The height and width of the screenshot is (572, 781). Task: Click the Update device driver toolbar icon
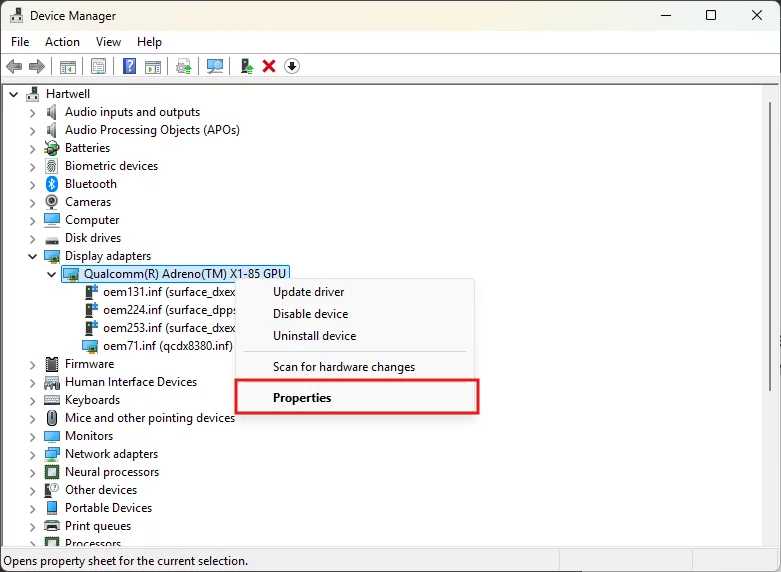(x=246, y=66)
